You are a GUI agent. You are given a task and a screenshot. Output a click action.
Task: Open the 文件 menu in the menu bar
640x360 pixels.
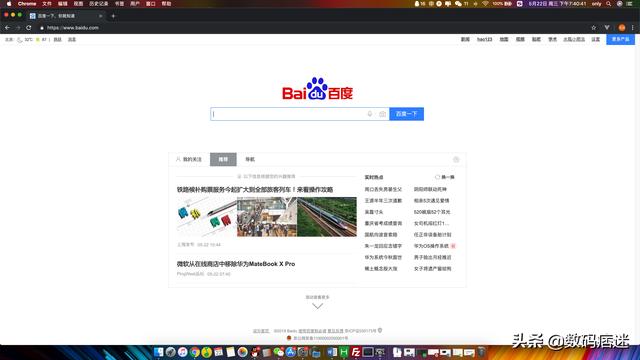tap(47, 4)
